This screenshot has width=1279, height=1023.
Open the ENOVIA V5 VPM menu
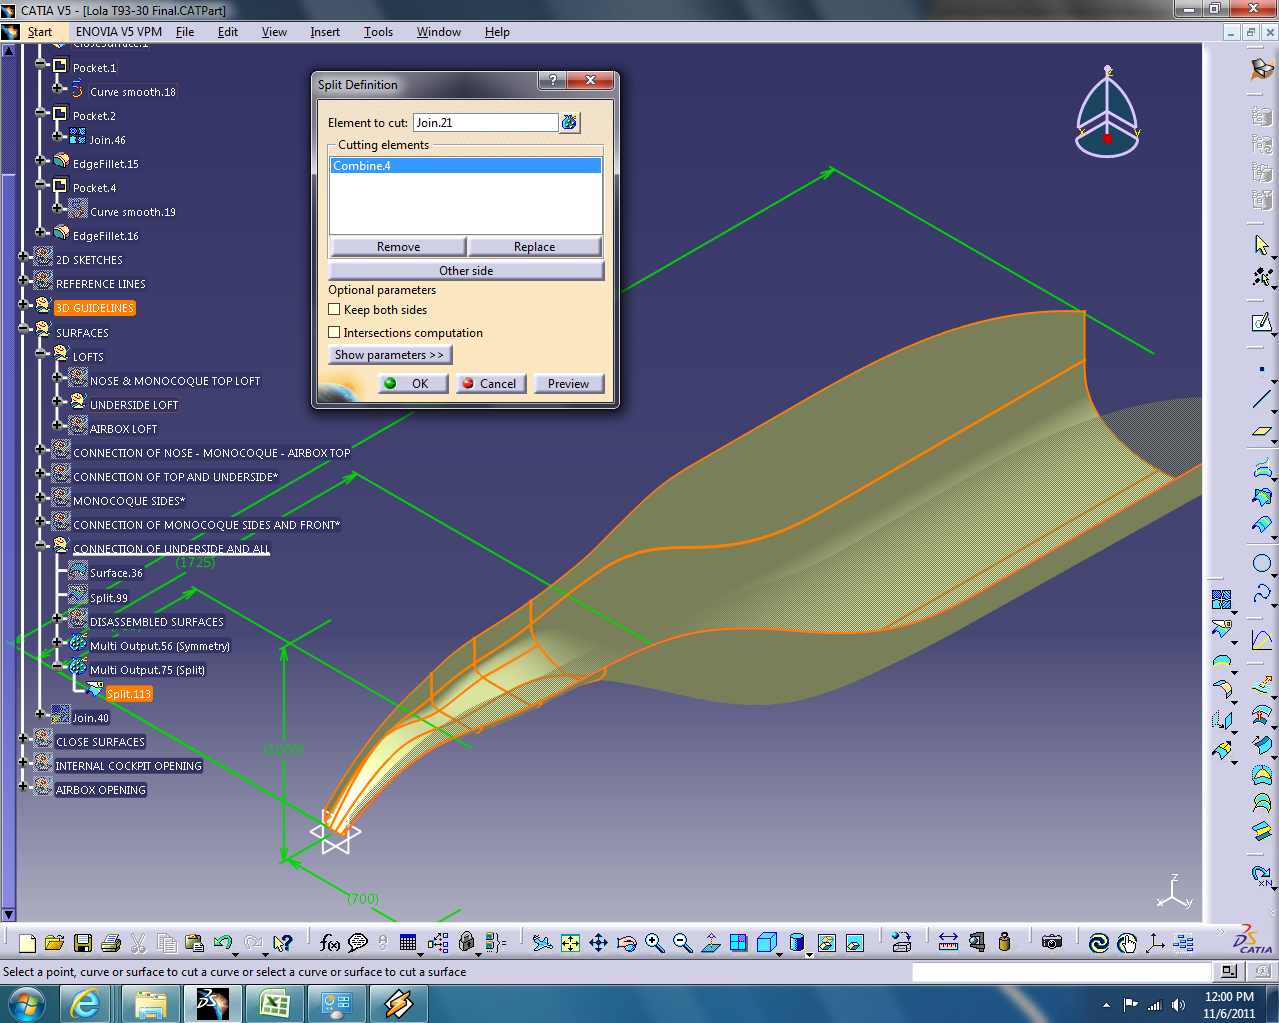click(119, 32)
